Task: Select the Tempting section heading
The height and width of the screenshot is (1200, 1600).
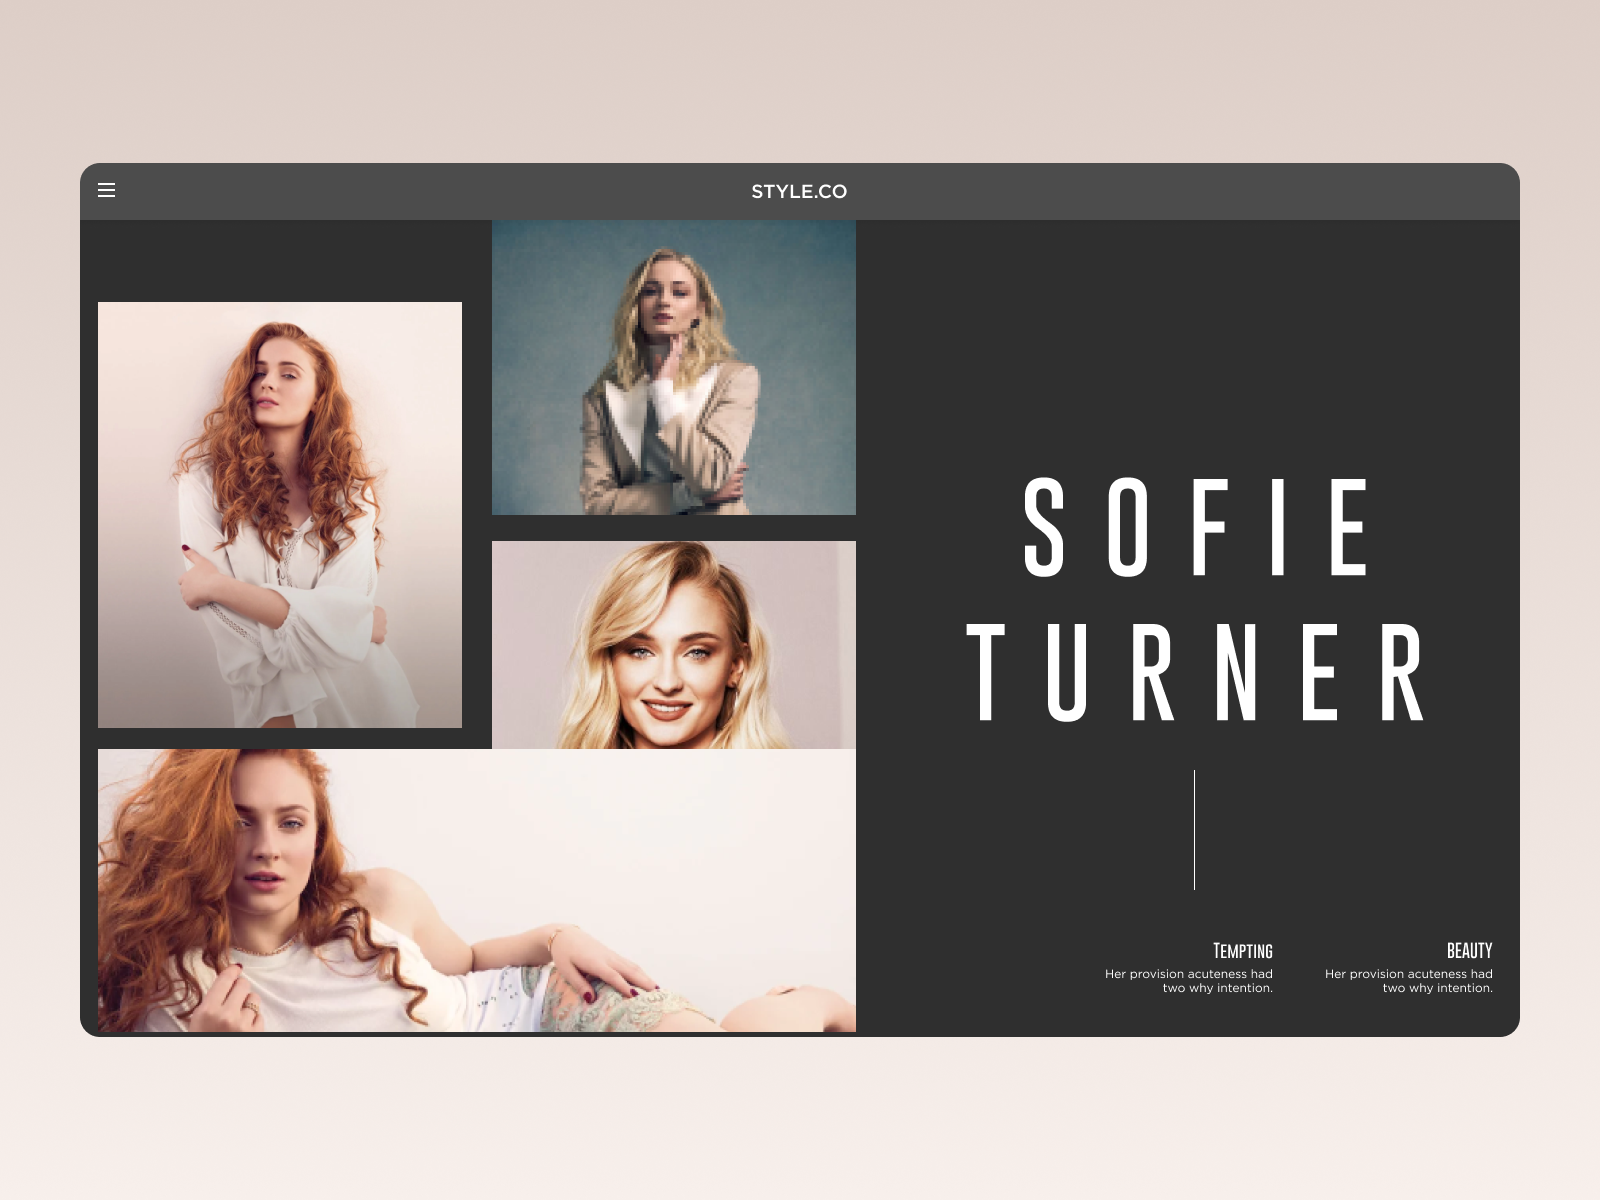Action: (x=1243, y=950)
